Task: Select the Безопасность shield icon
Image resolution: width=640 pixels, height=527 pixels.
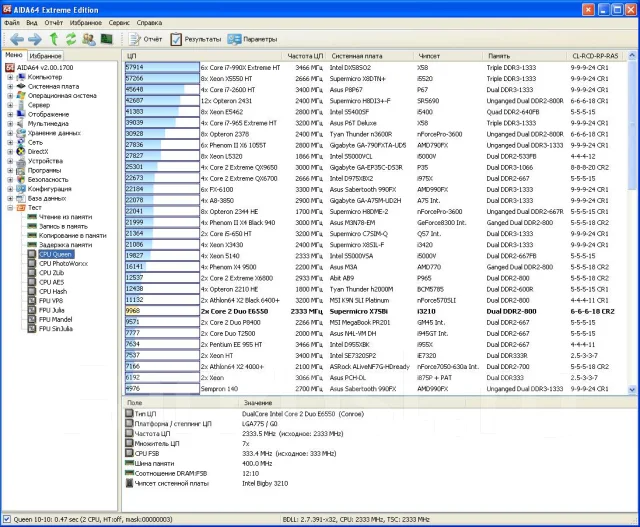Action: point(21,179)
